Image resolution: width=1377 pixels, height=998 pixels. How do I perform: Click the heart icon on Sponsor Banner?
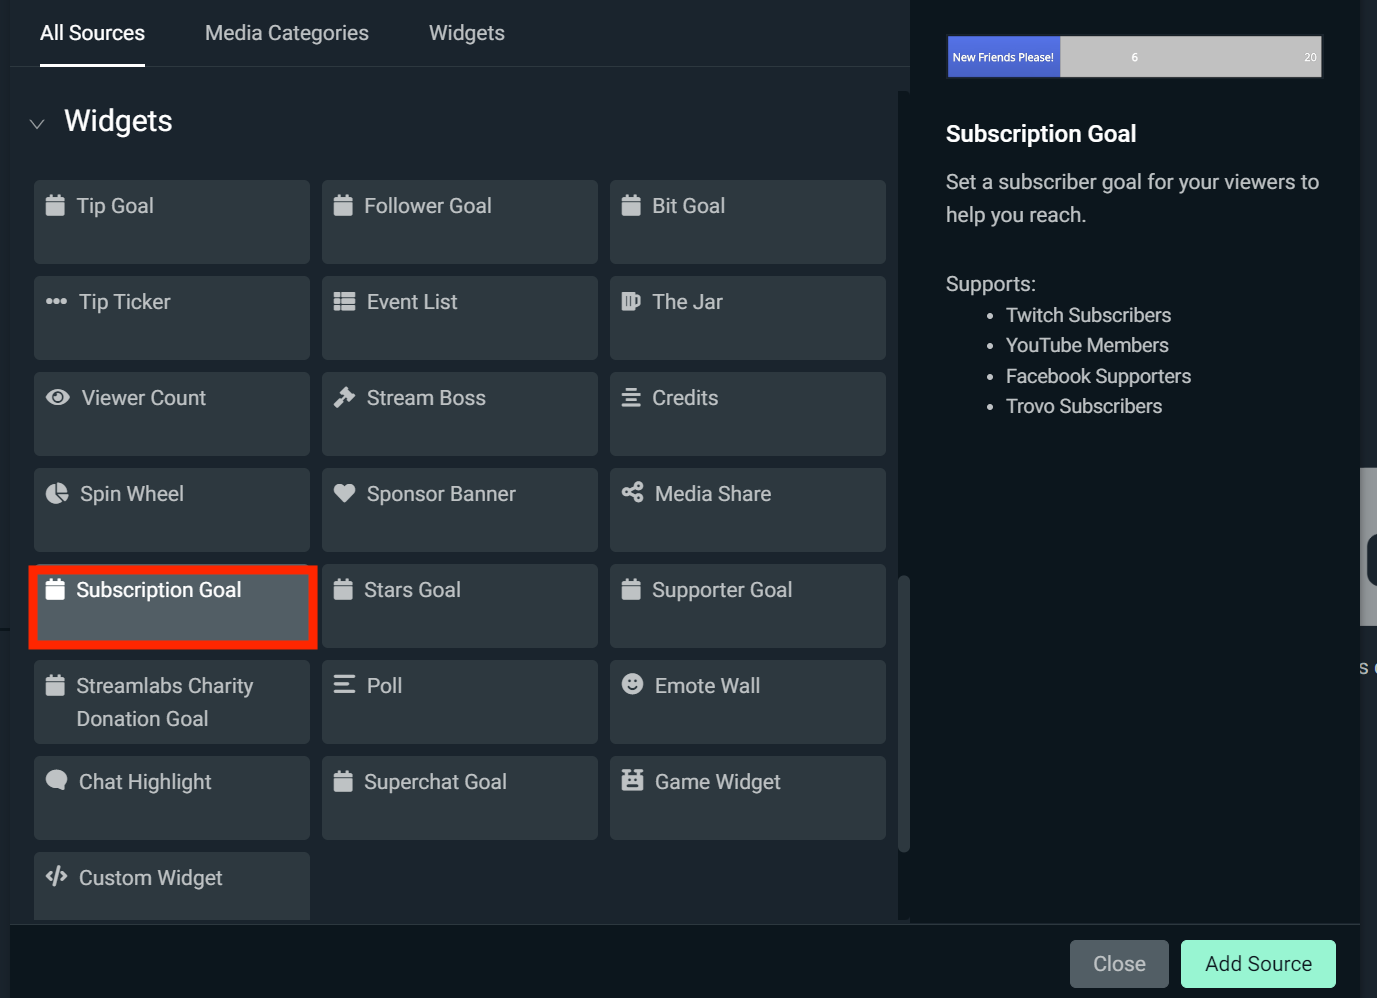[345, 492]
